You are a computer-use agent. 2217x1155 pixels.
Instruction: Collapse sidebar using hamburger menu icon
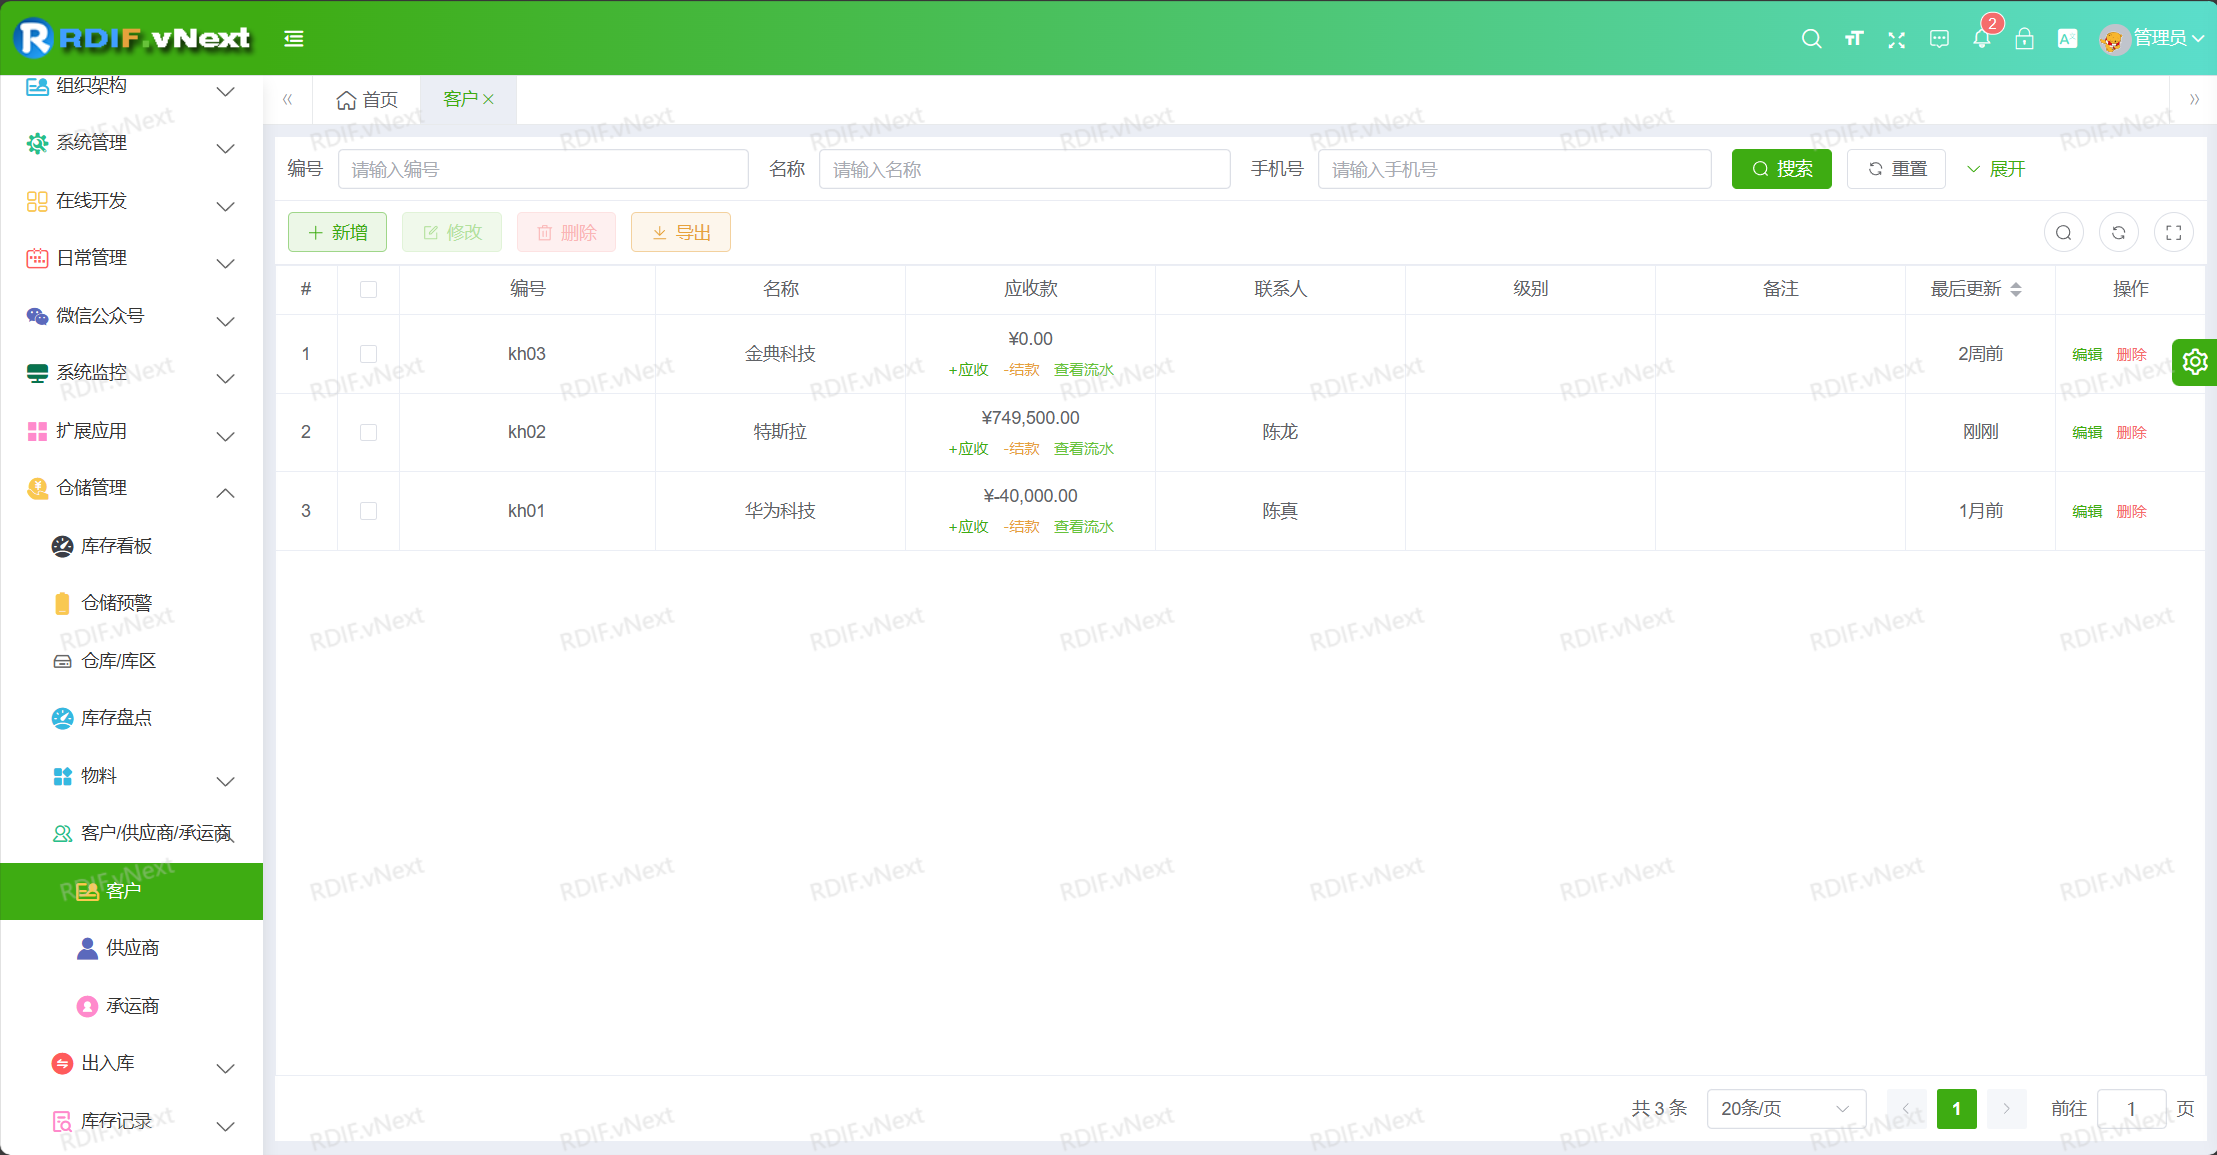coord(293,39)
